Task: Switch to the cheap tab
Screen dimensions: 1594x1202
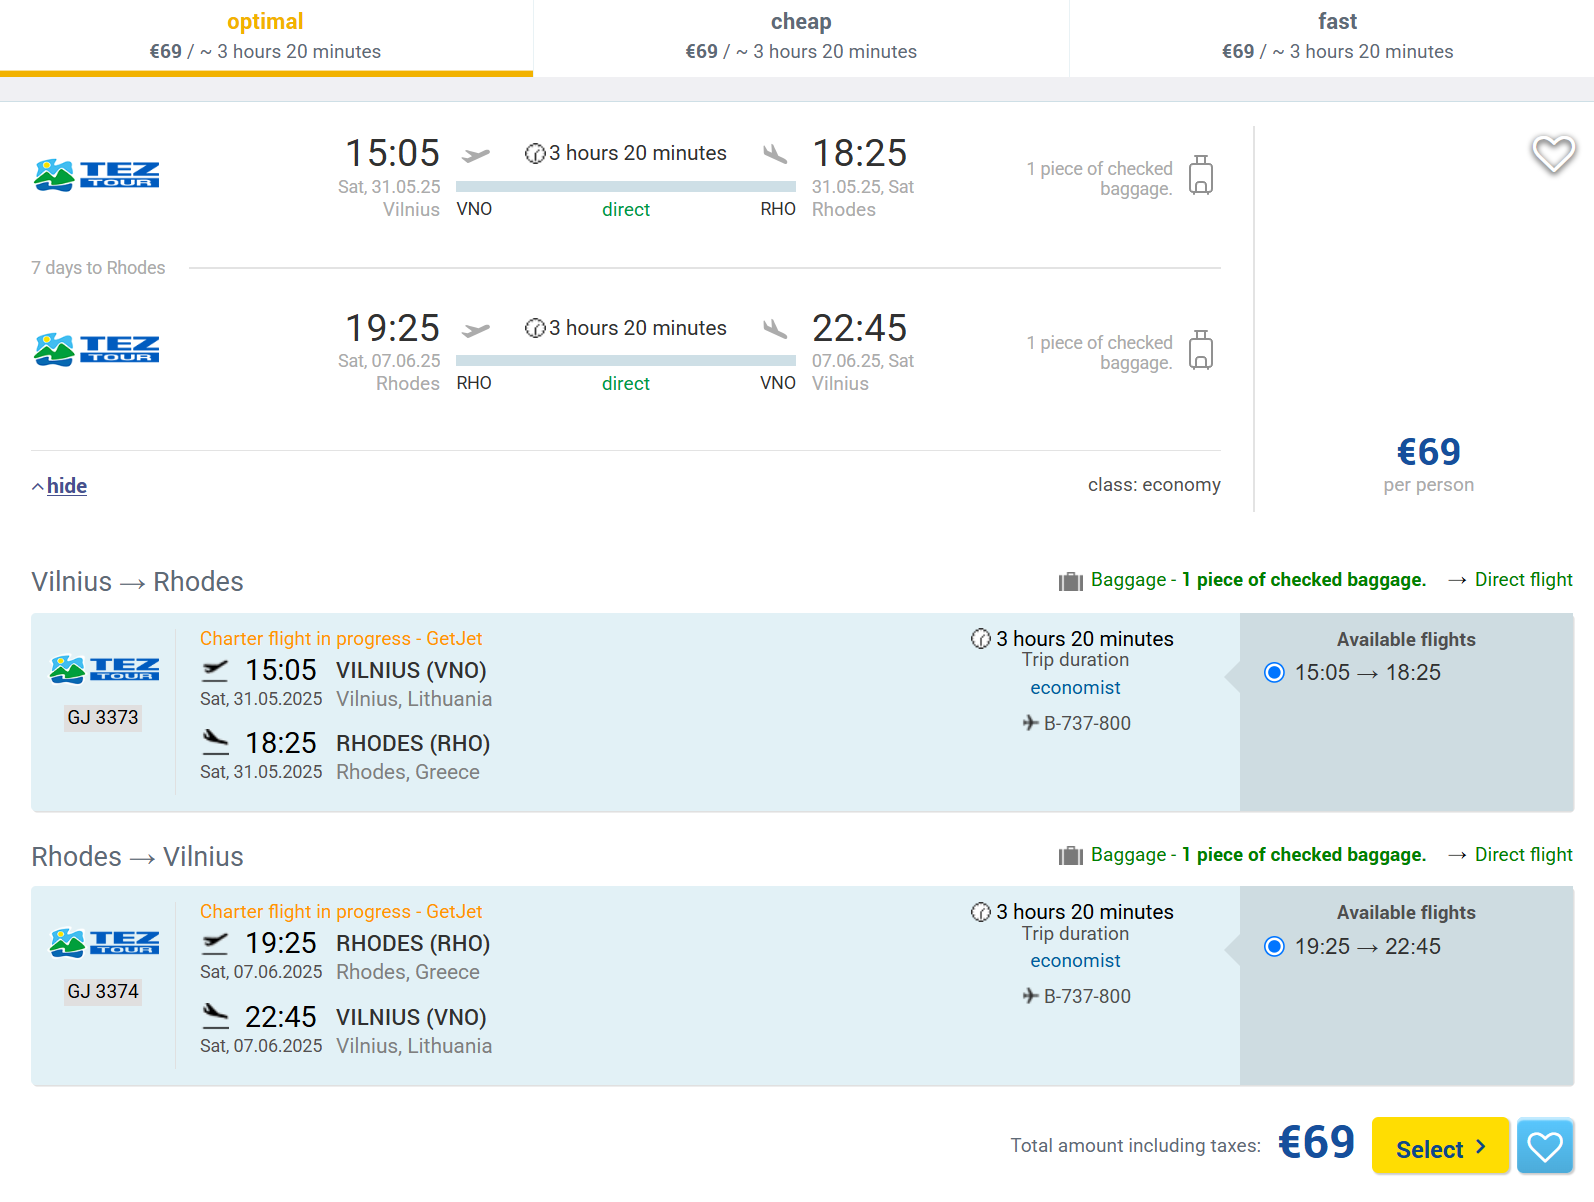Action: (801, 37)
